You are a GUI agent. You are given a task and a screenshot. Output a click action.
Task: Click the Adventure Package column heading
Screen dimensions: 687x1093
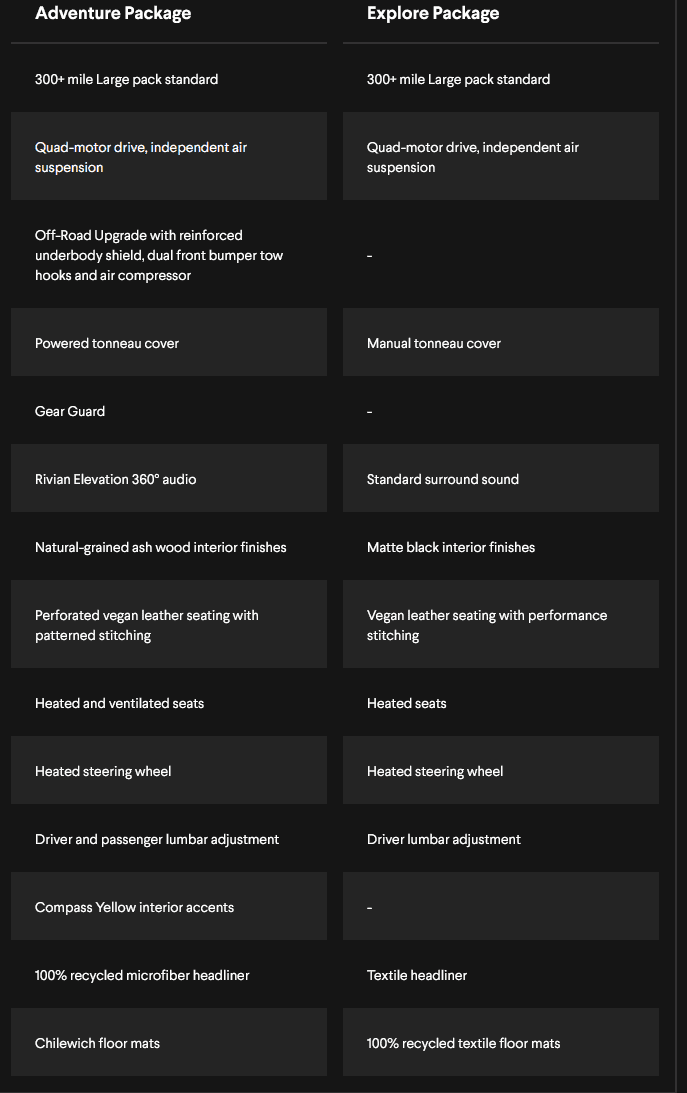[113, 13]
